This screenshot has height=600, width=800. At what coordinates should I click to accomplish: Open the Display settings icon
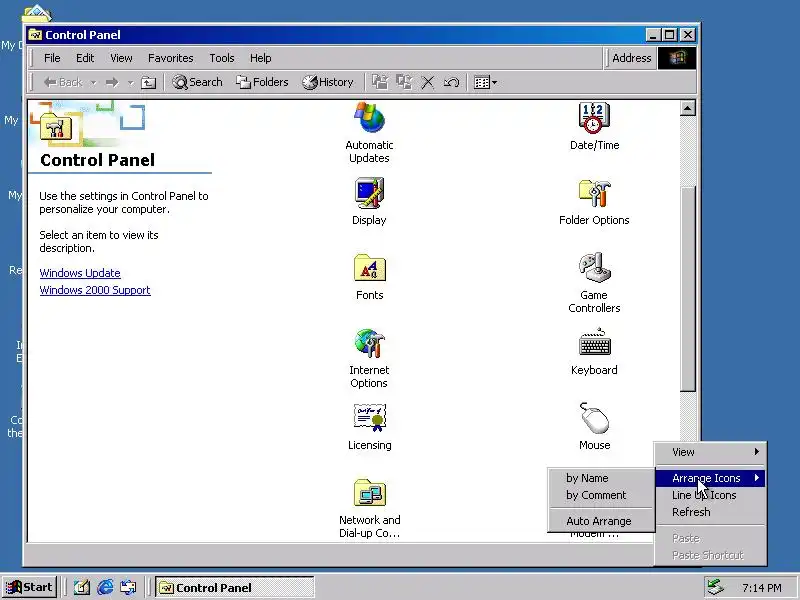(x=369, y=202)
